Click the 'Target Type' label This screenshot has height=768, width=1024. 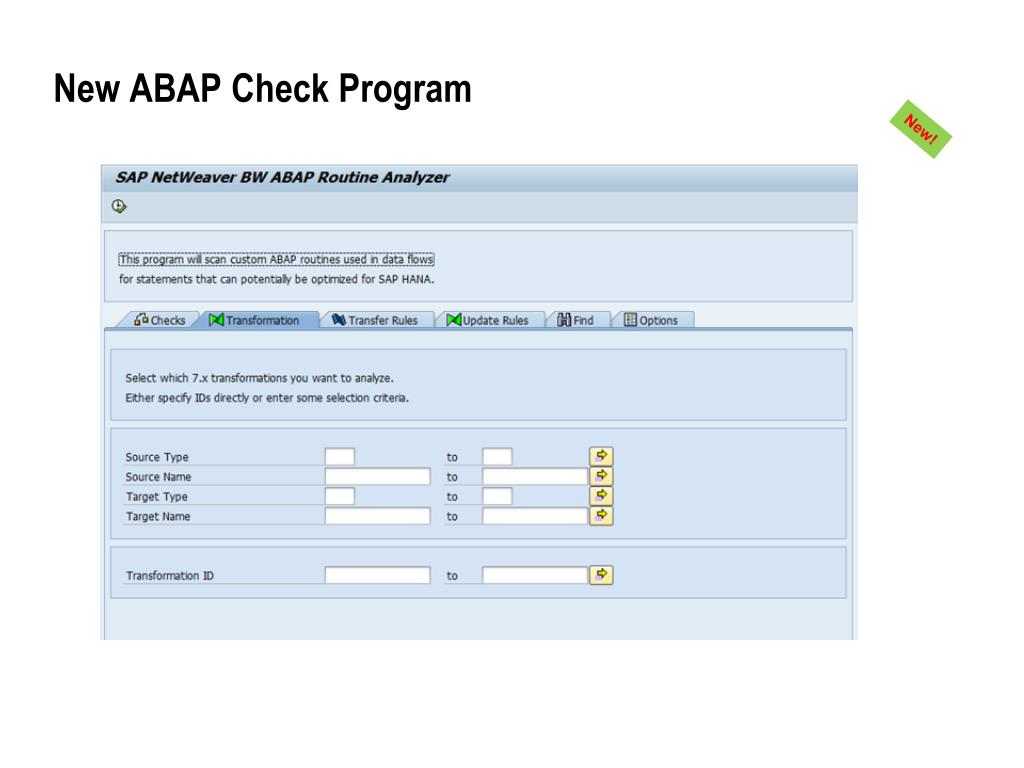[157, 497]
